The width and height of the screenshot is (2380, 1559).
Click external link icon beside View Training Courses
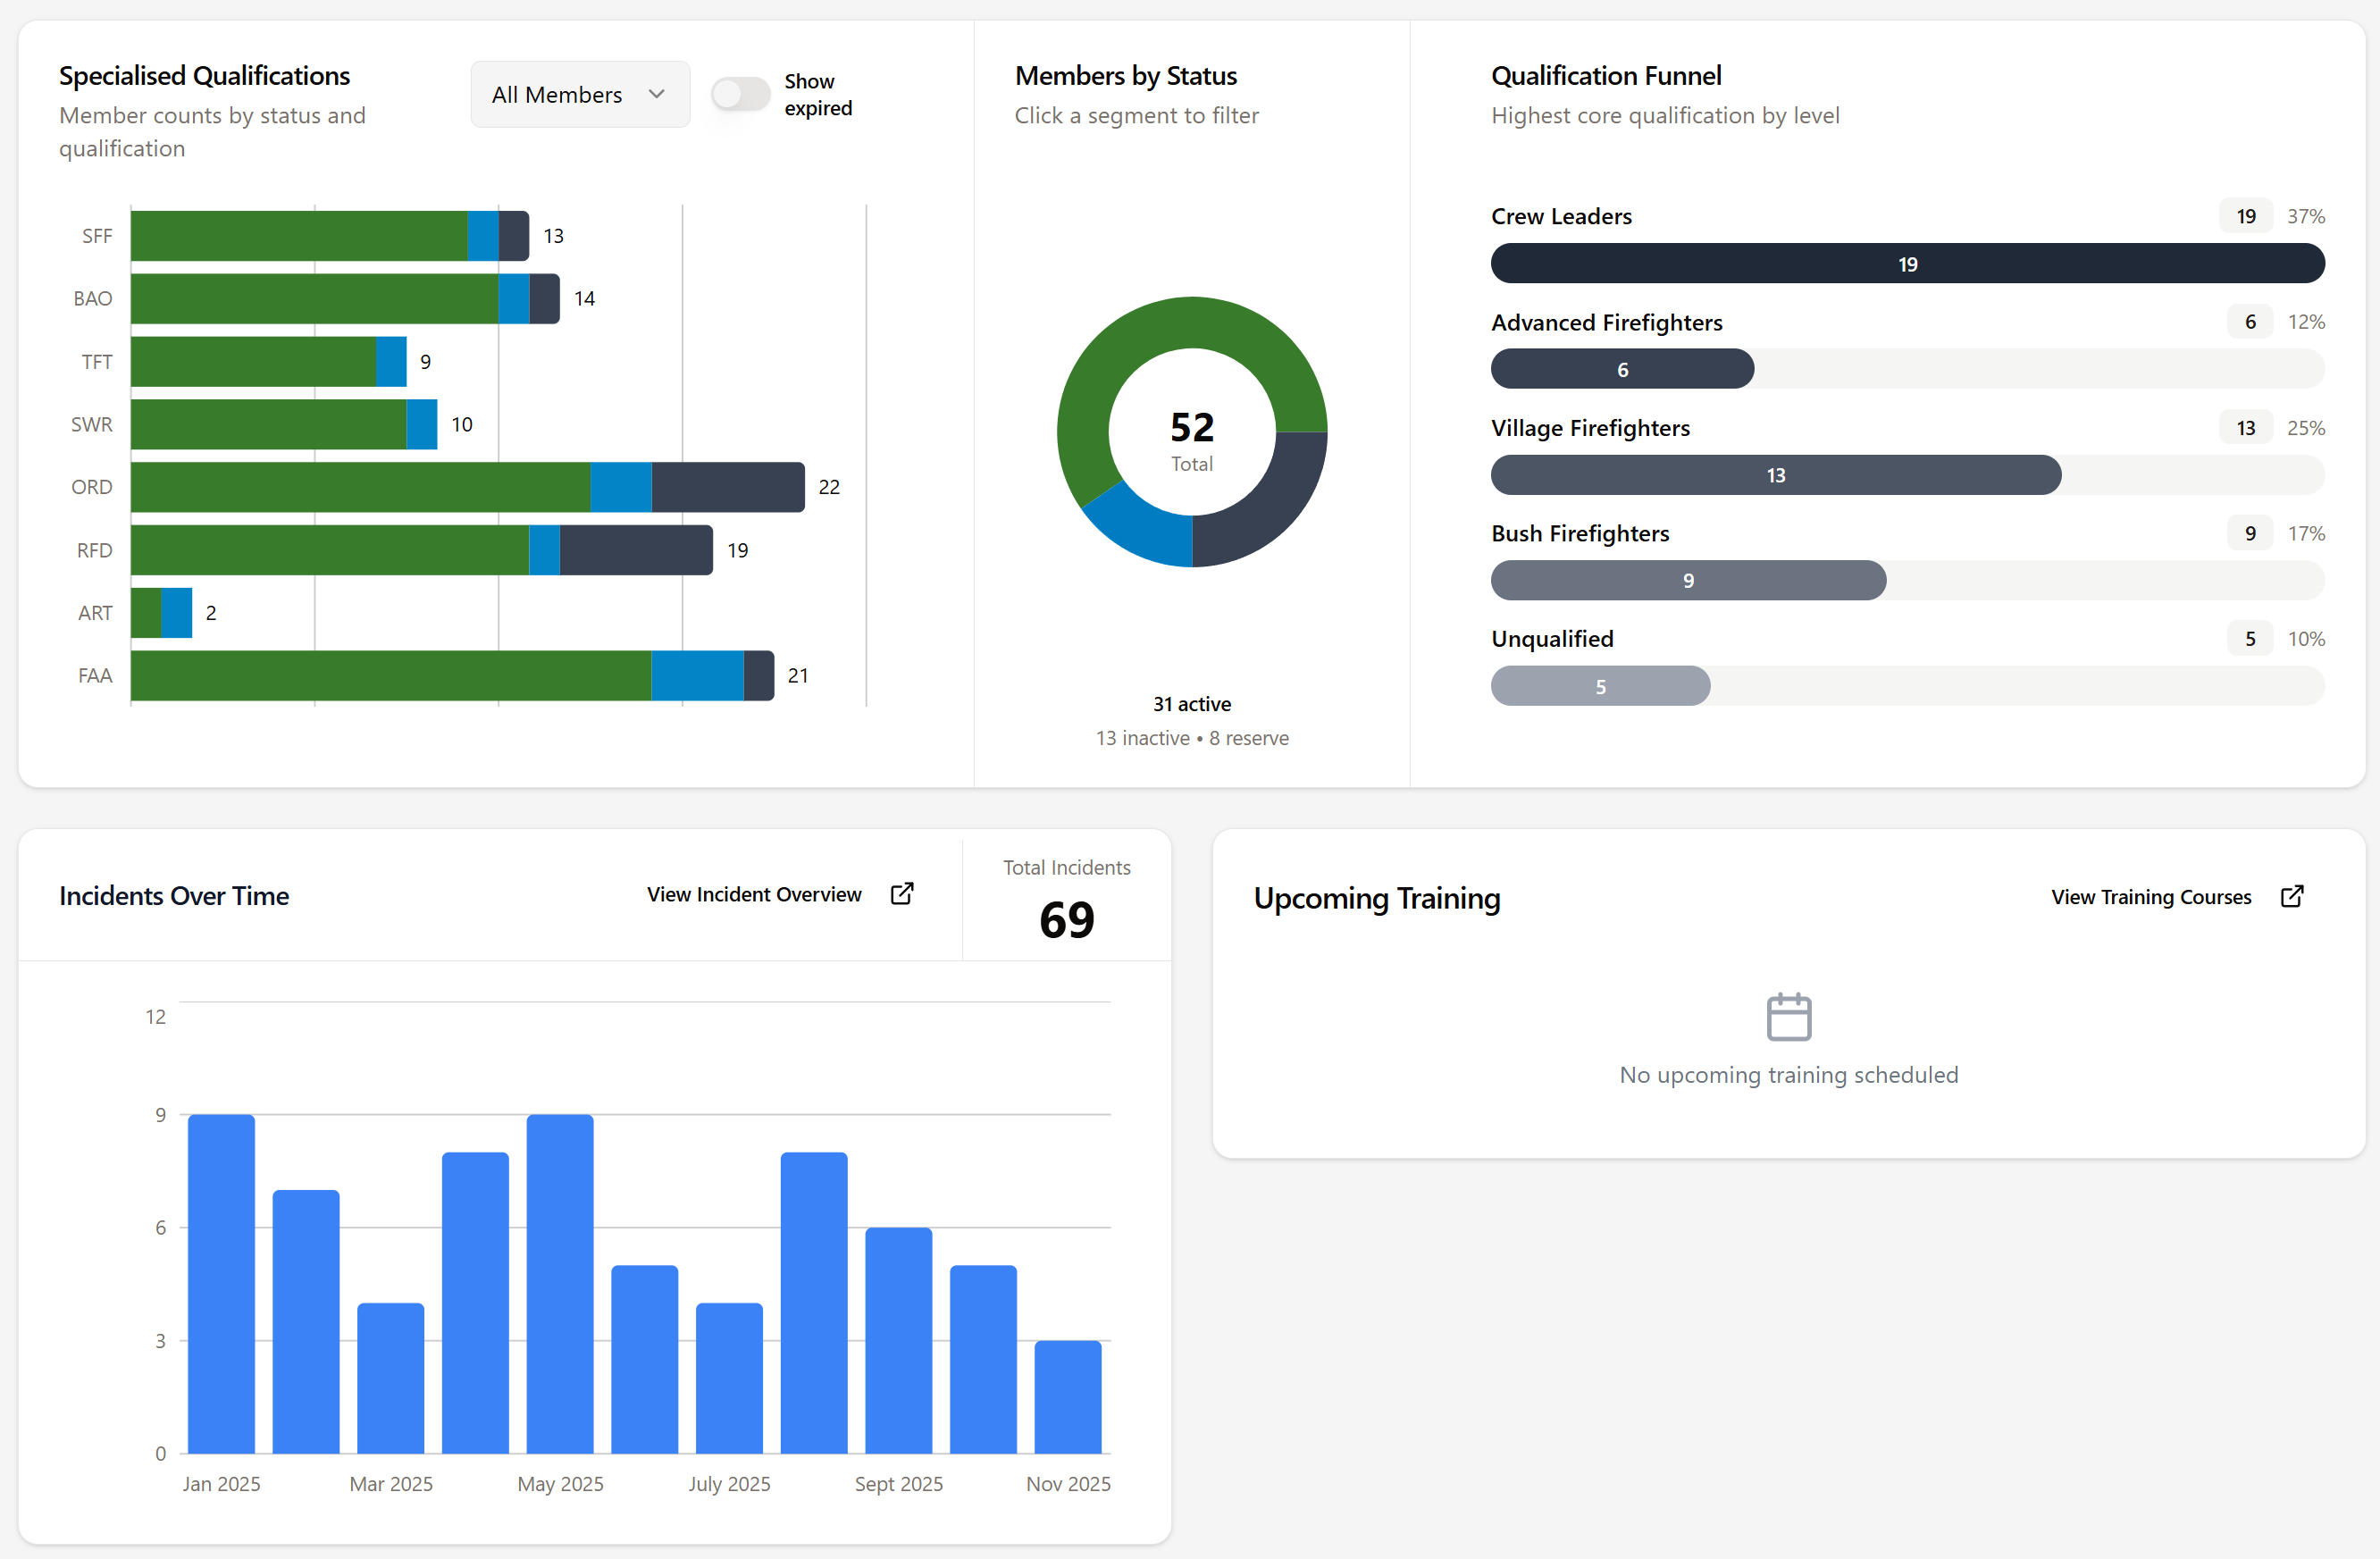point(2291,896)
